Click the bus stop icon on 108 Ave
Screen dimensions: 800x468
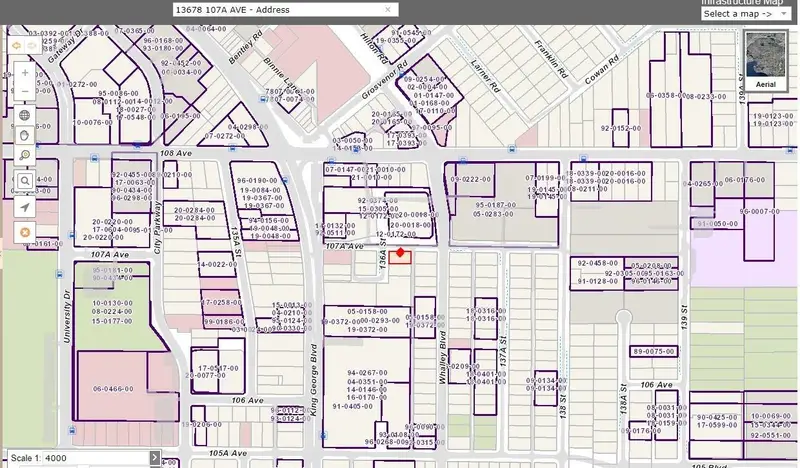click(93, 158)
